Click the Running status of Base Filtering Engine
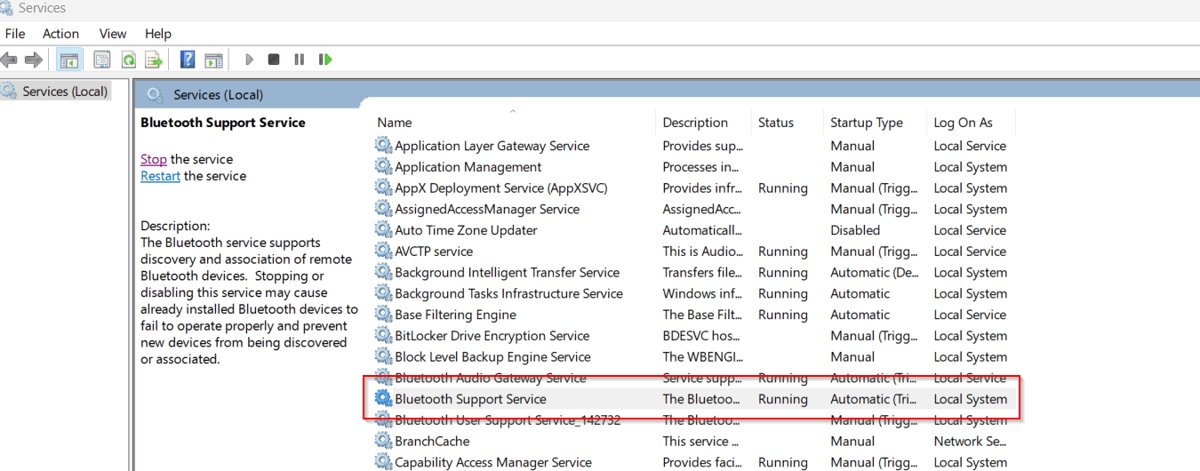Viewport: 1200px width, 471px height. click(783, 314)
